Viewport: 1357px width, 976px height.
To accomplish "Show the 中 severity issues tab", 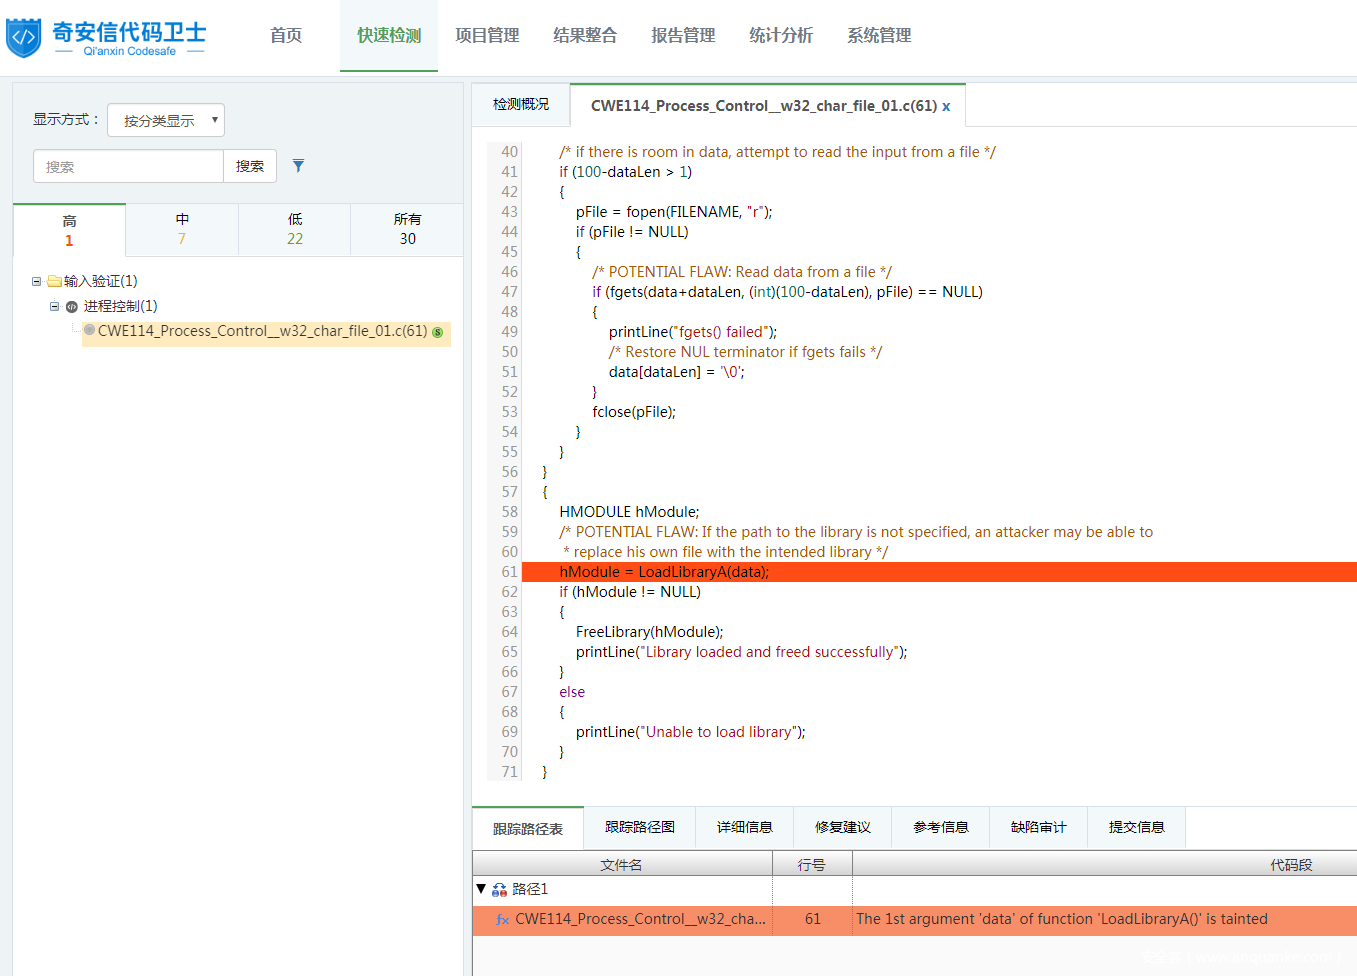I will (x=182, y=229).
